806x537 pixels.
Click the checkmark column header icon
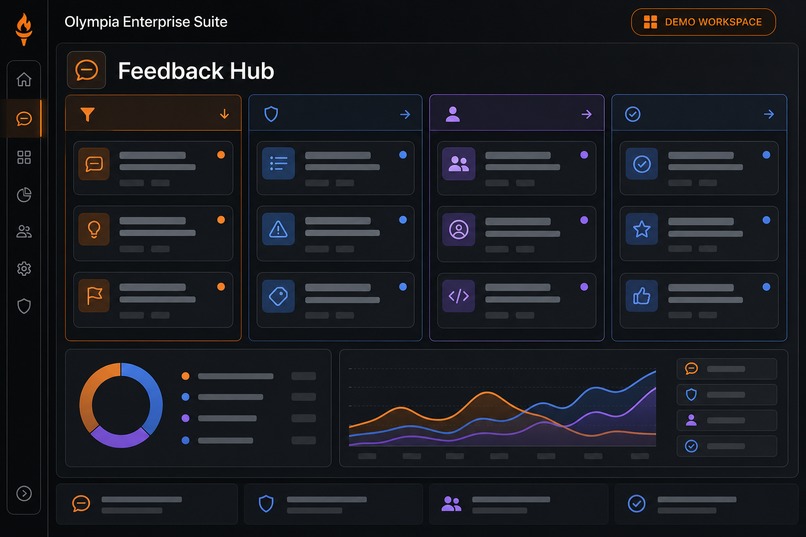[x=632, y=114]
